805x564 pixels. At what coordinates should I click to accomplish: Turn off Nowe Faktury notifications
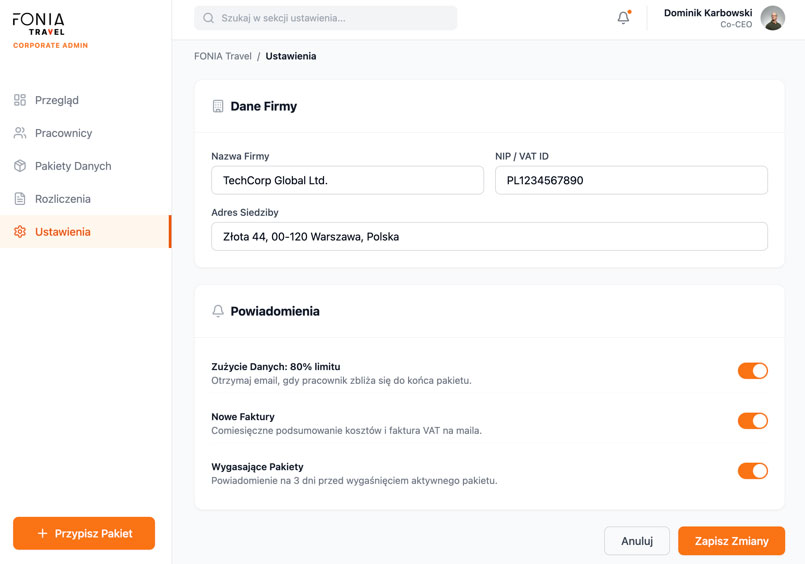pyautogui.click(x=752, y=421)
